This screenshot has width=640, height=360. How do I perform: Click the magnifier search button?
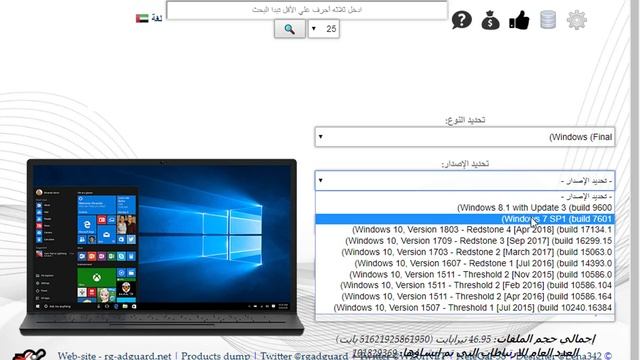tap(290, 29)
